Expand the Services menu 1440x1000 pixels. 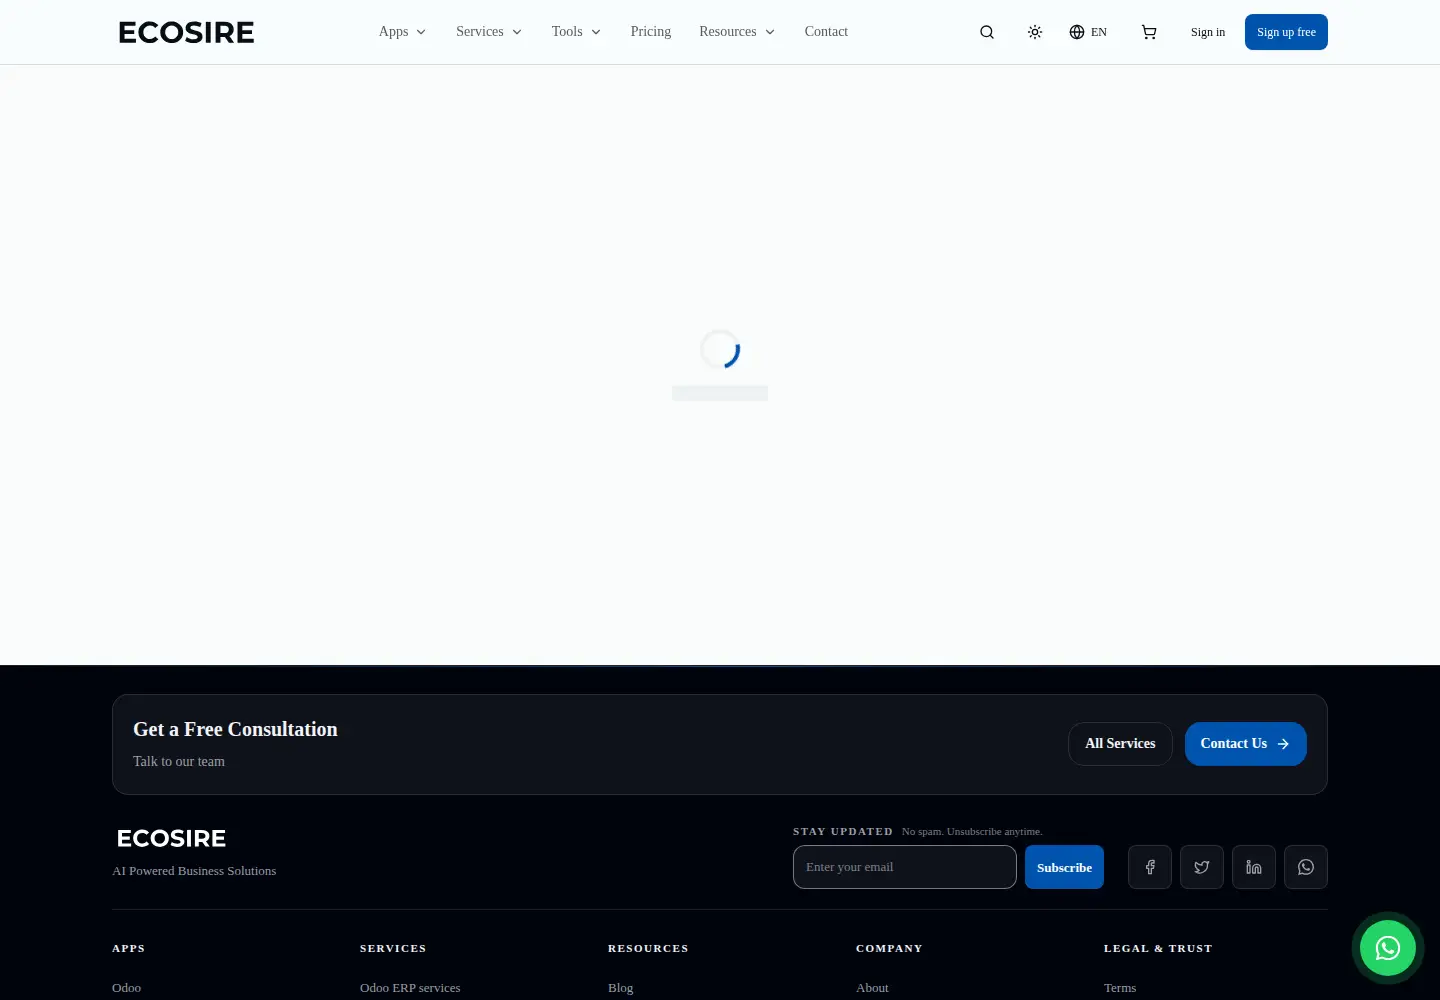tap(488, 32)
